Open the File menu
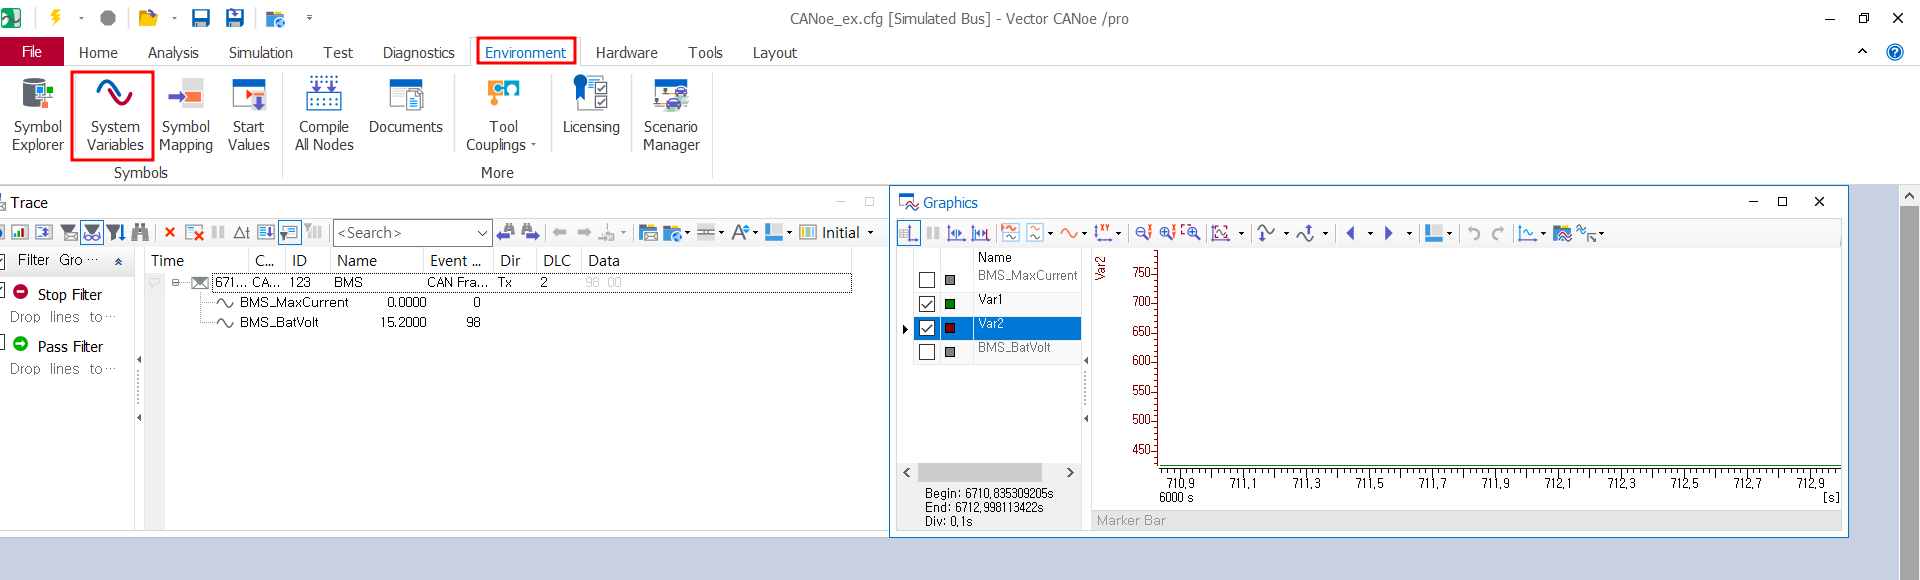This screenshot has width=1920, height=580. pyautogui.click(x=32, y=52)
